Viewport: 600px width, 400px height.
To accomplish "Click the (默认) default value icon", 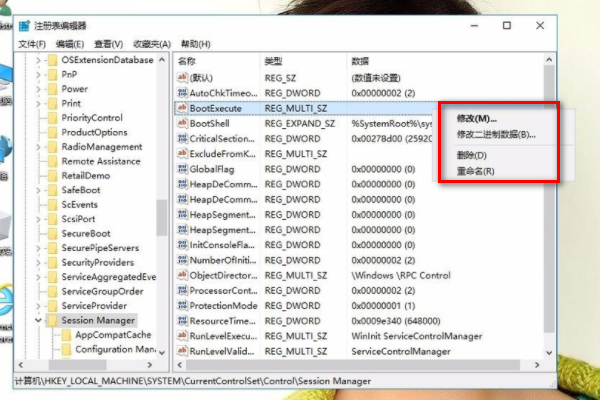I will pos(182,78).
